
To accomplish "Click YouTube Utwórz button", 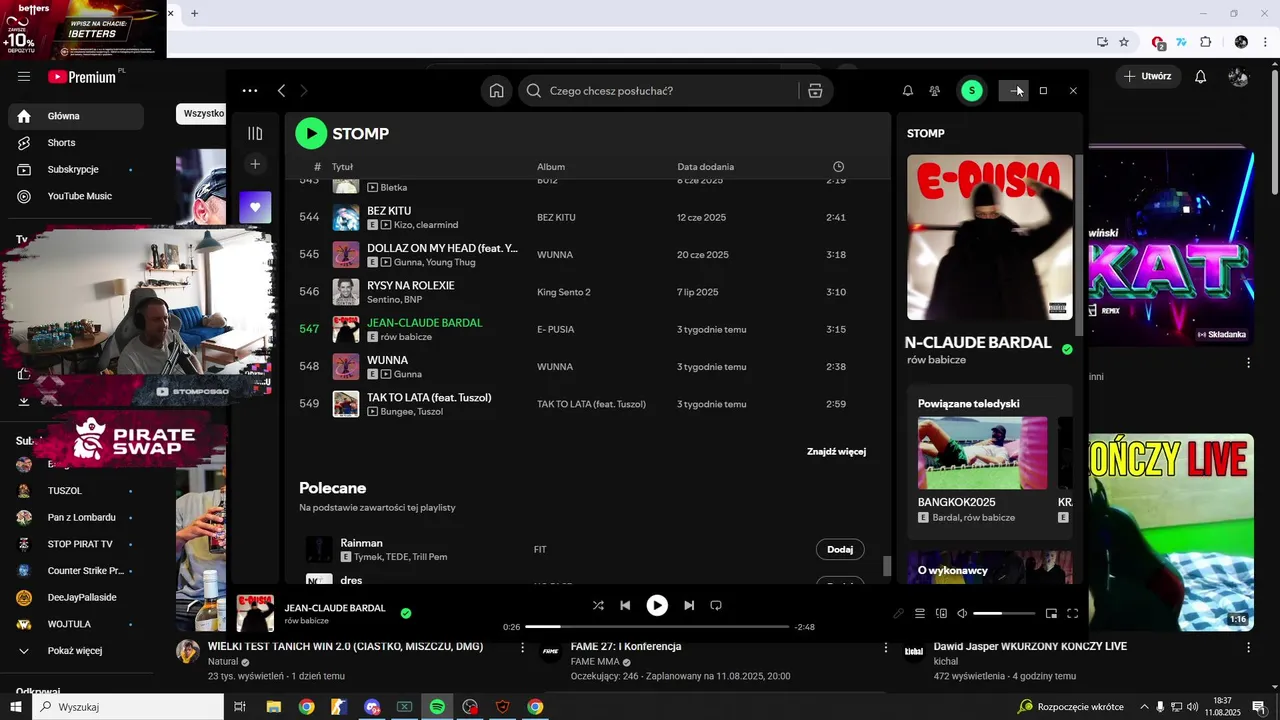I will pyautogui.click(x=1148, y=76).
